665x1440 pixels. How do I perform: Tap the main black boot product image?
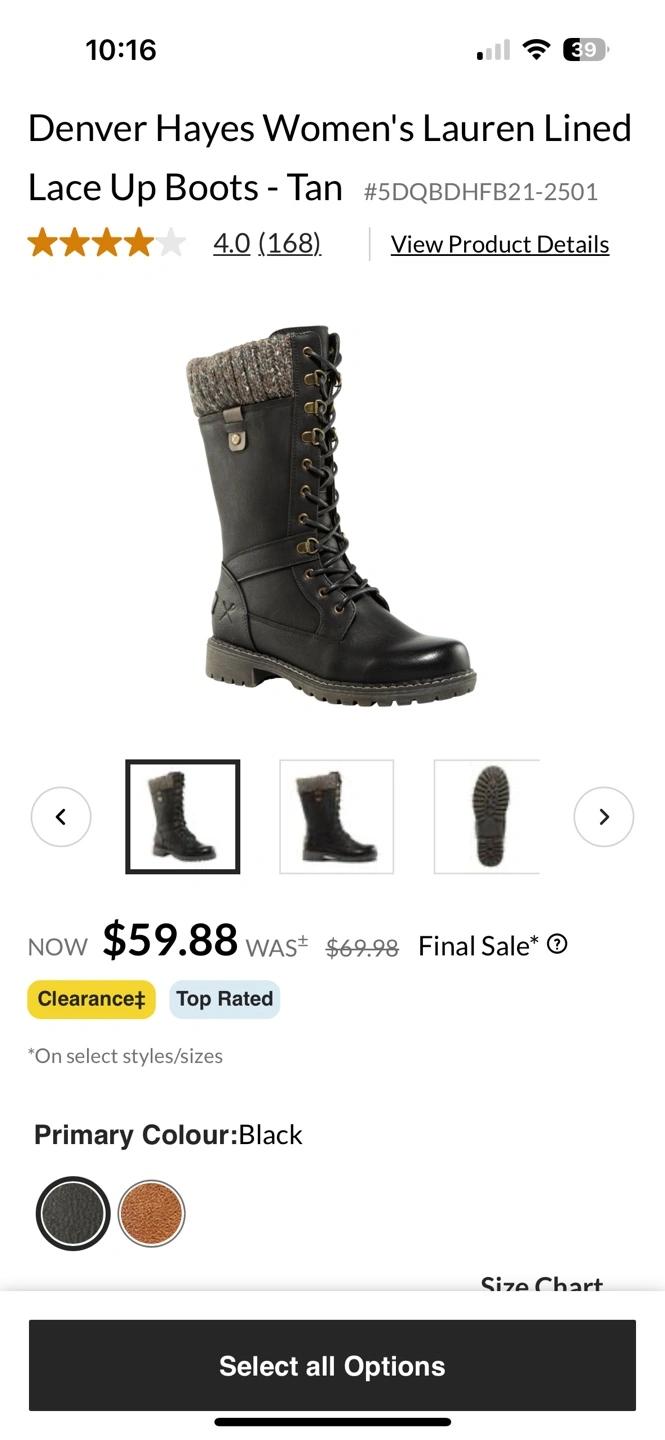[x=330, y=517]
